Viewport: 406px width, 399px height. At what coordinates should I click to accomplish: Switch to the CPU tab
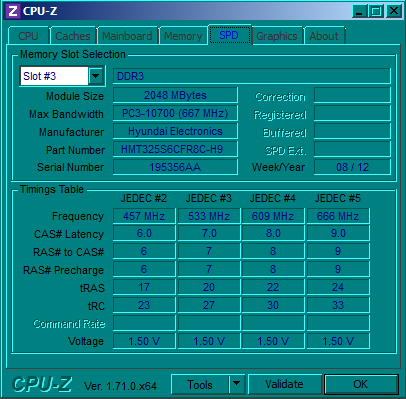(x=28, y=36)
